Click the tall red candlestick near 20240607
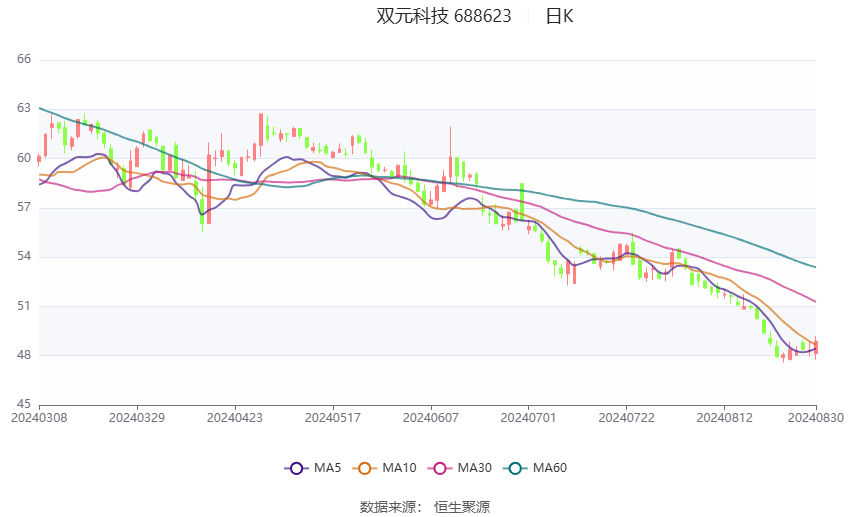Image resolution: width=850 pixels, height=517 pixels. click(x=450, y=154)
